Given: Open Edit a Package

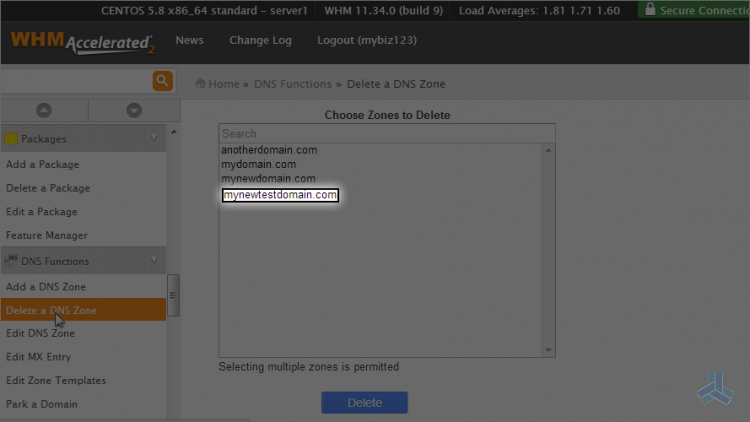Looking at the screenshot, I should point(42,211).
